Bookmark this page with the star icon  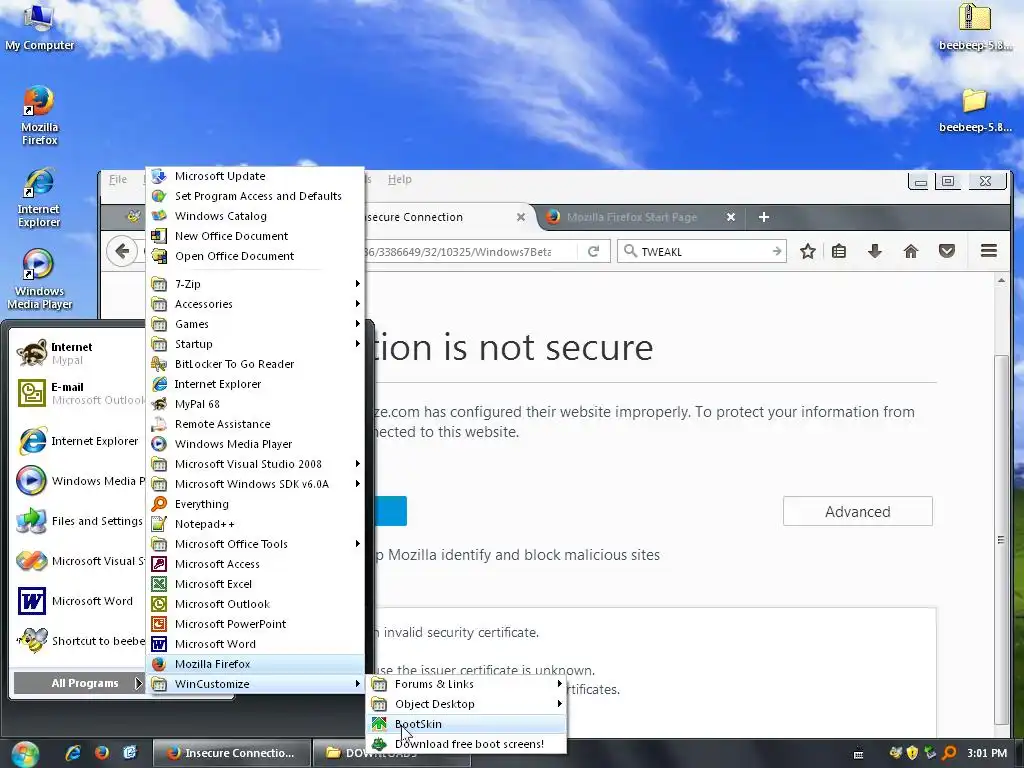click(808, 251)
